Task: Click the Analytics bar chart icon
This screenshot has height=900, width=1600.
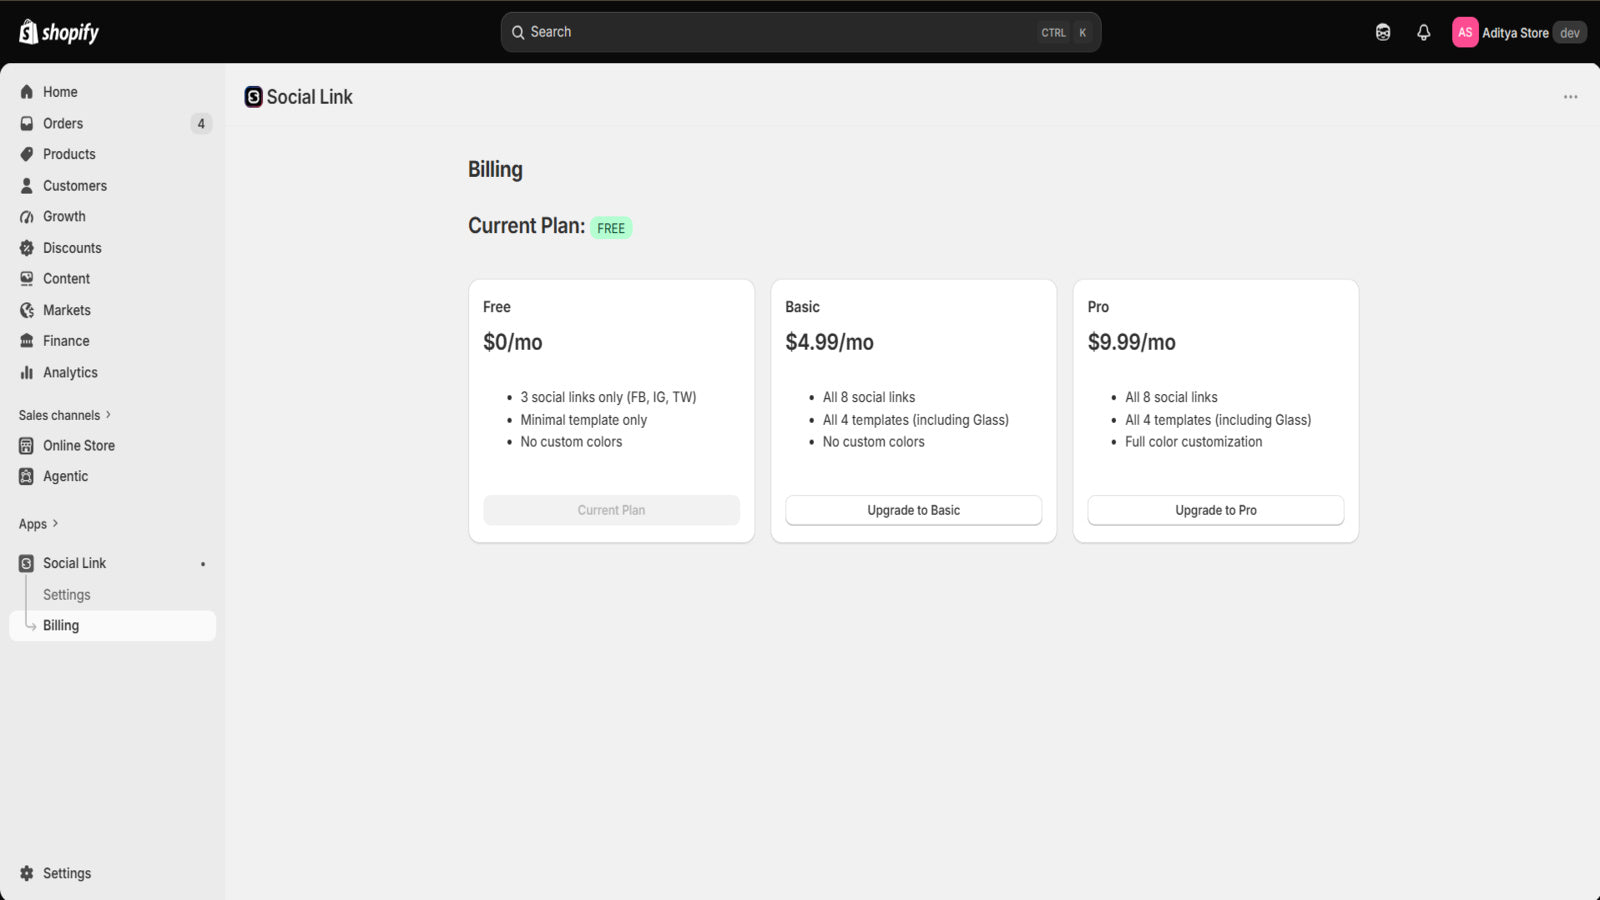Action: pos(27,372)
